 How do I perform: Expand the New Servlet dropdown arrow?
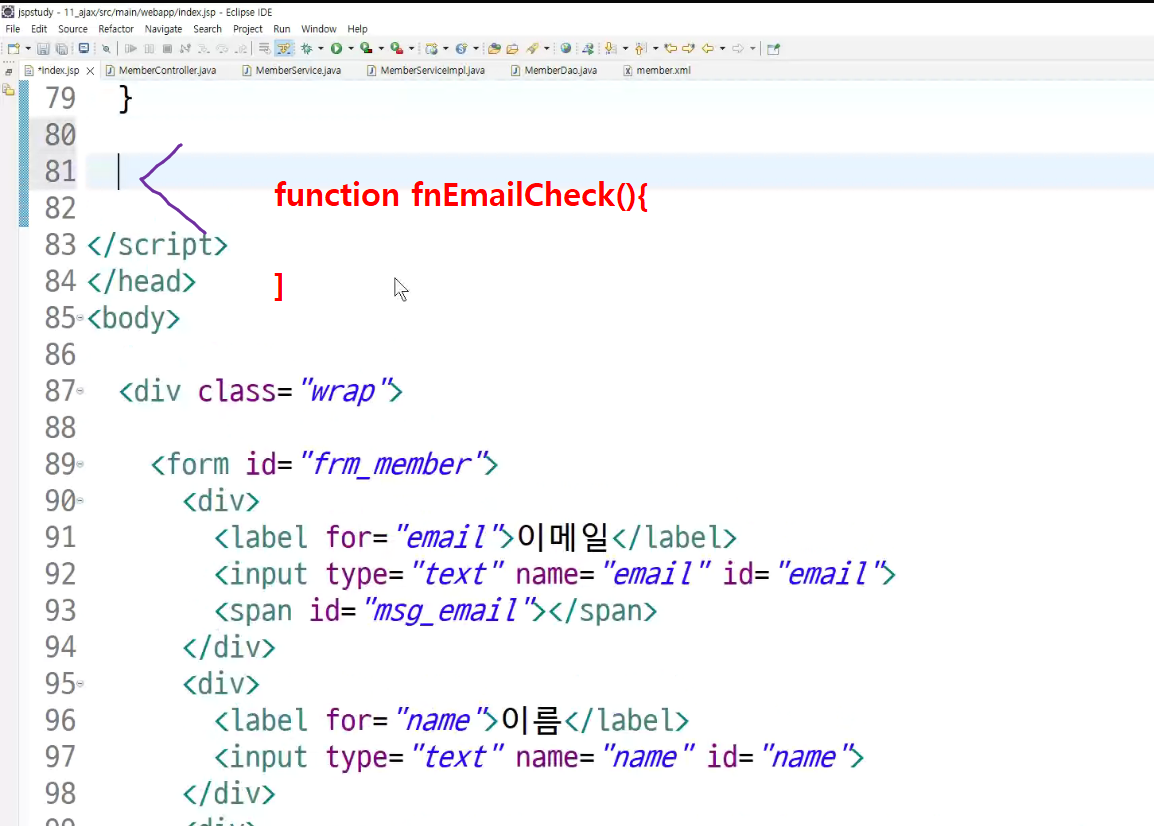coord(475,49)
